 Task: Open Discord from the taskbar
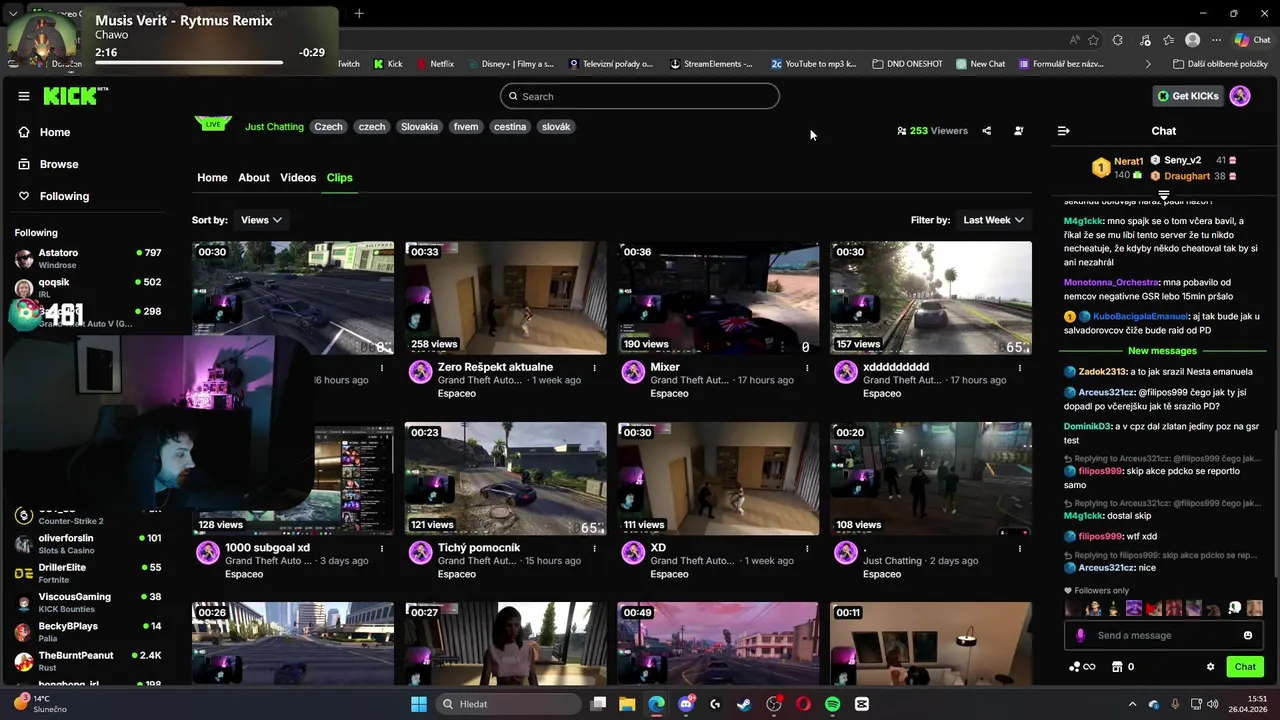686,704
